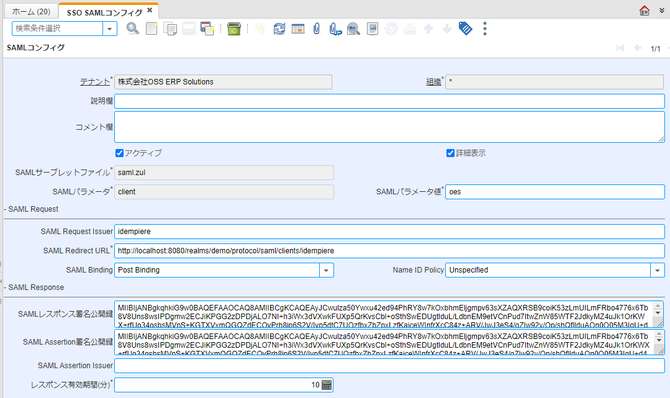Click the レスポンス有効期間(分) number field
Viewport: 670px width, 398px height.
(218, 385)
